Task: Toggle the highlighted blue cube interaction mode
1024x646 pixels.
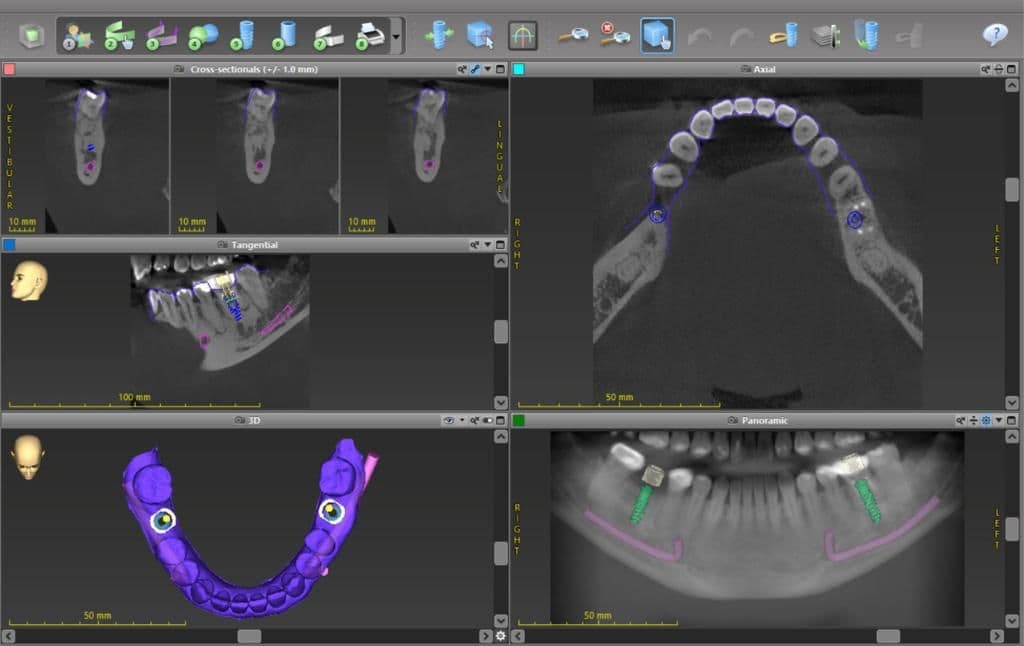Action: coord(657,37)
